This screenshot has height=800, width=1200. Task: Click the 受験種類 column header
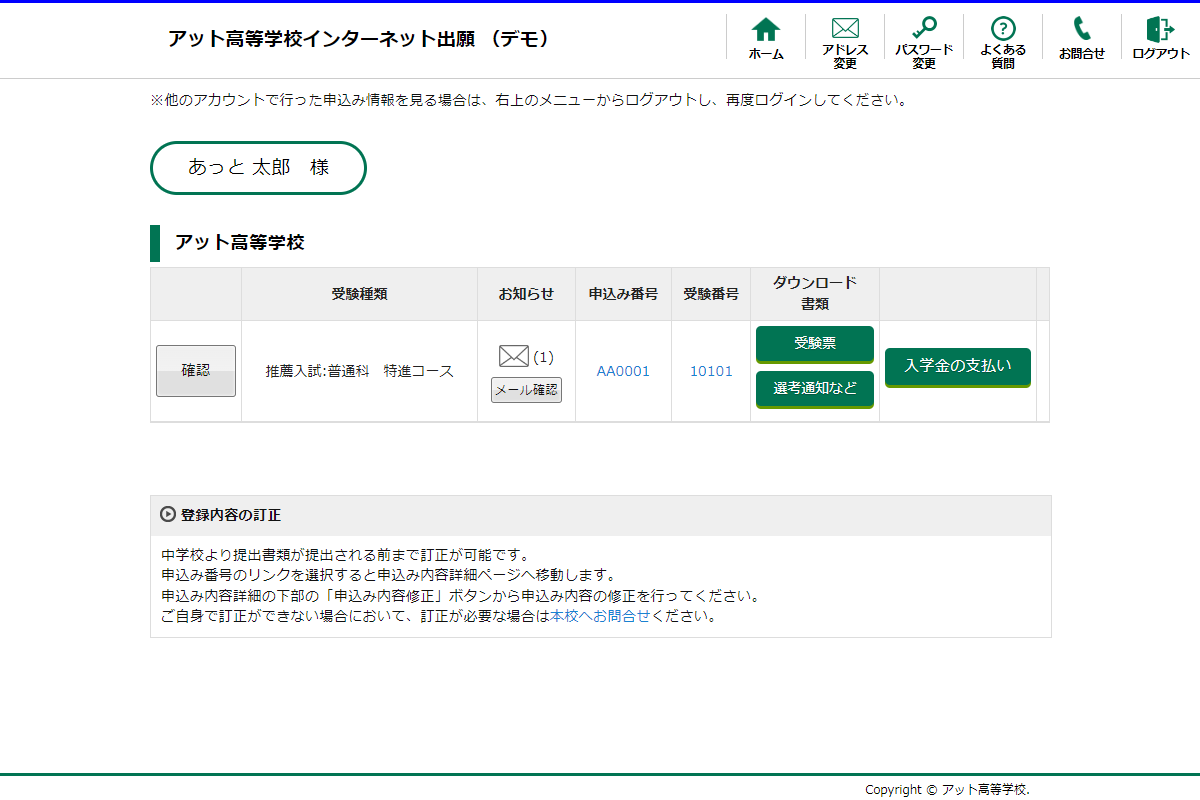pyautogui.click(x=359, y=294)
